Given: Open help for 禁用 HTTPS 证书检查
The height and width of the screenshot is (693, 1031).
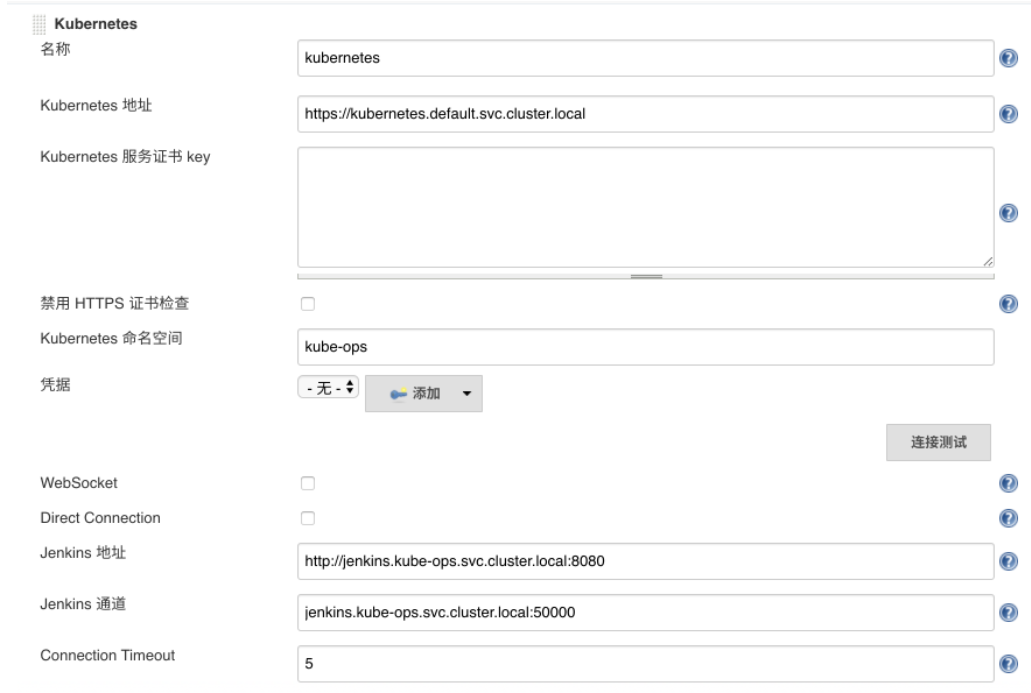Looking at the screenshot, I should point(1008,303).
